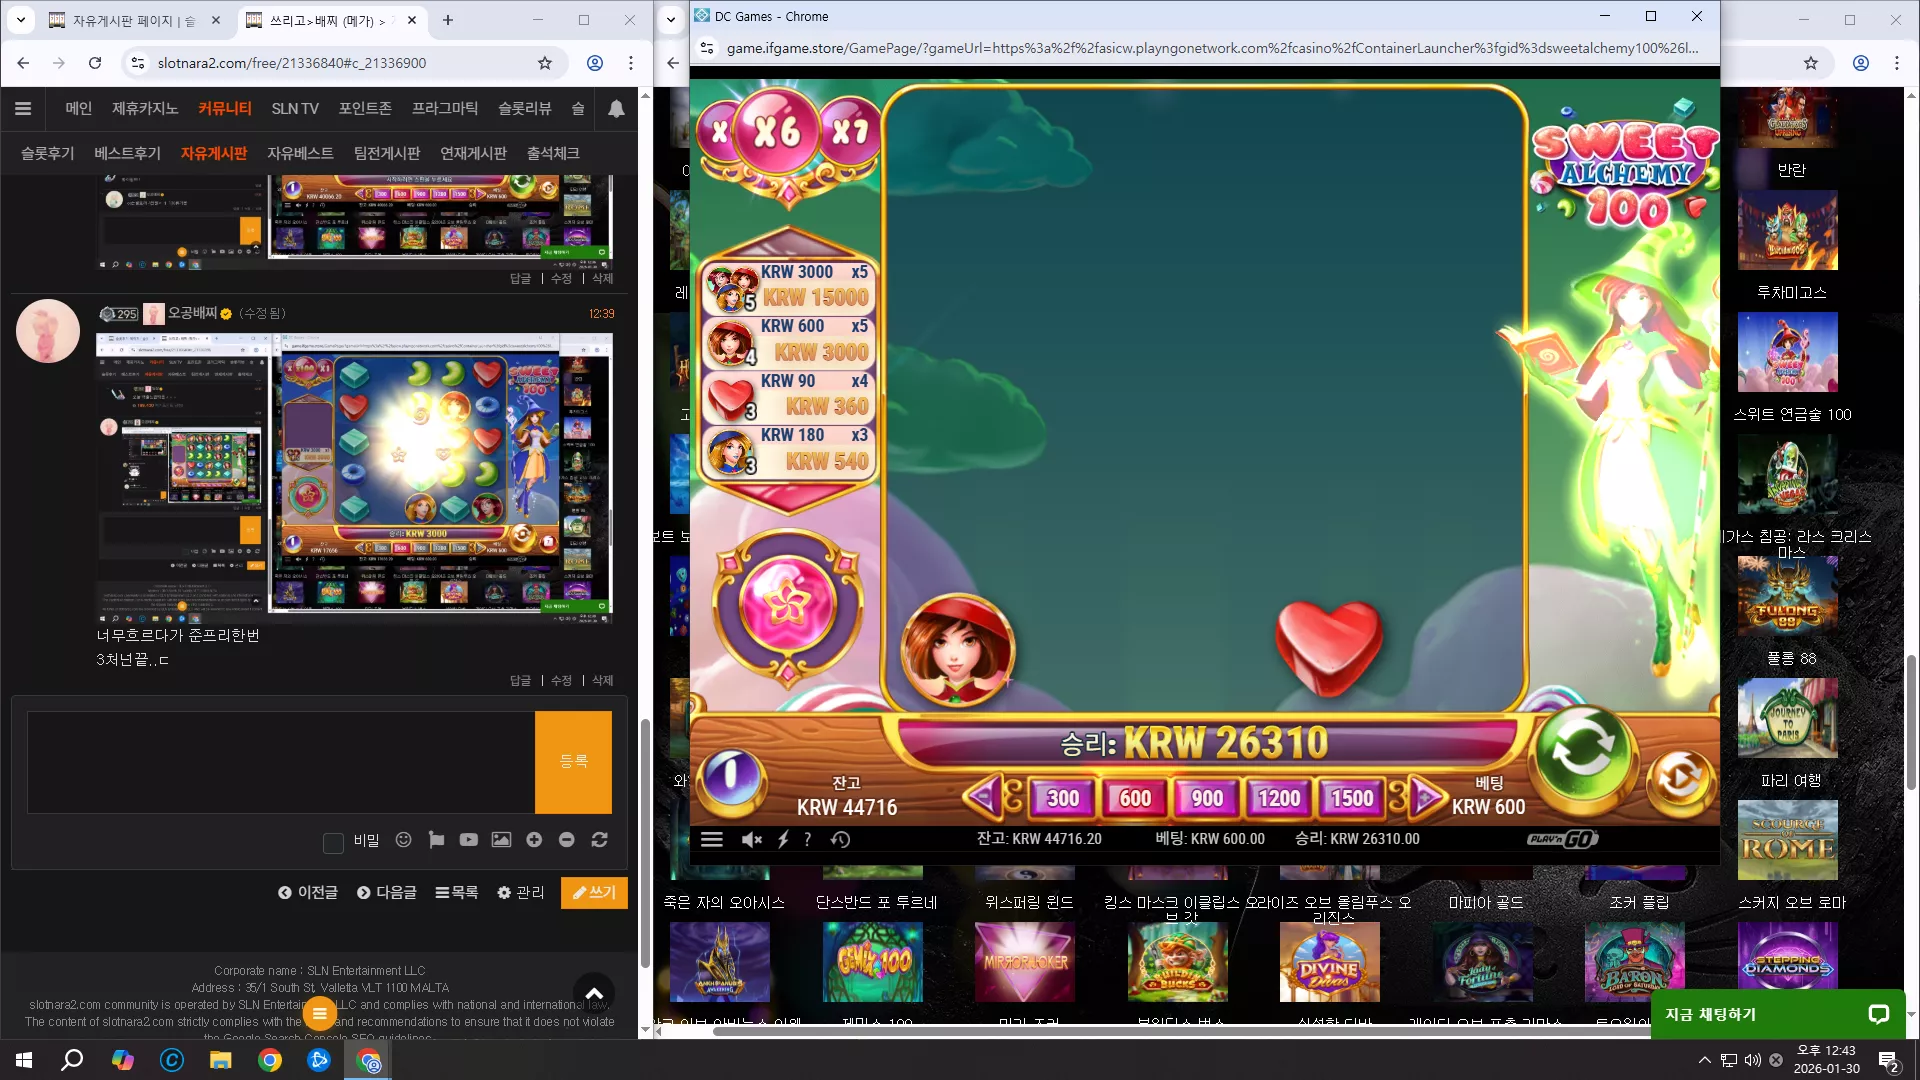
Task: Open Windows Start menu
Action: coord(24,1060)
